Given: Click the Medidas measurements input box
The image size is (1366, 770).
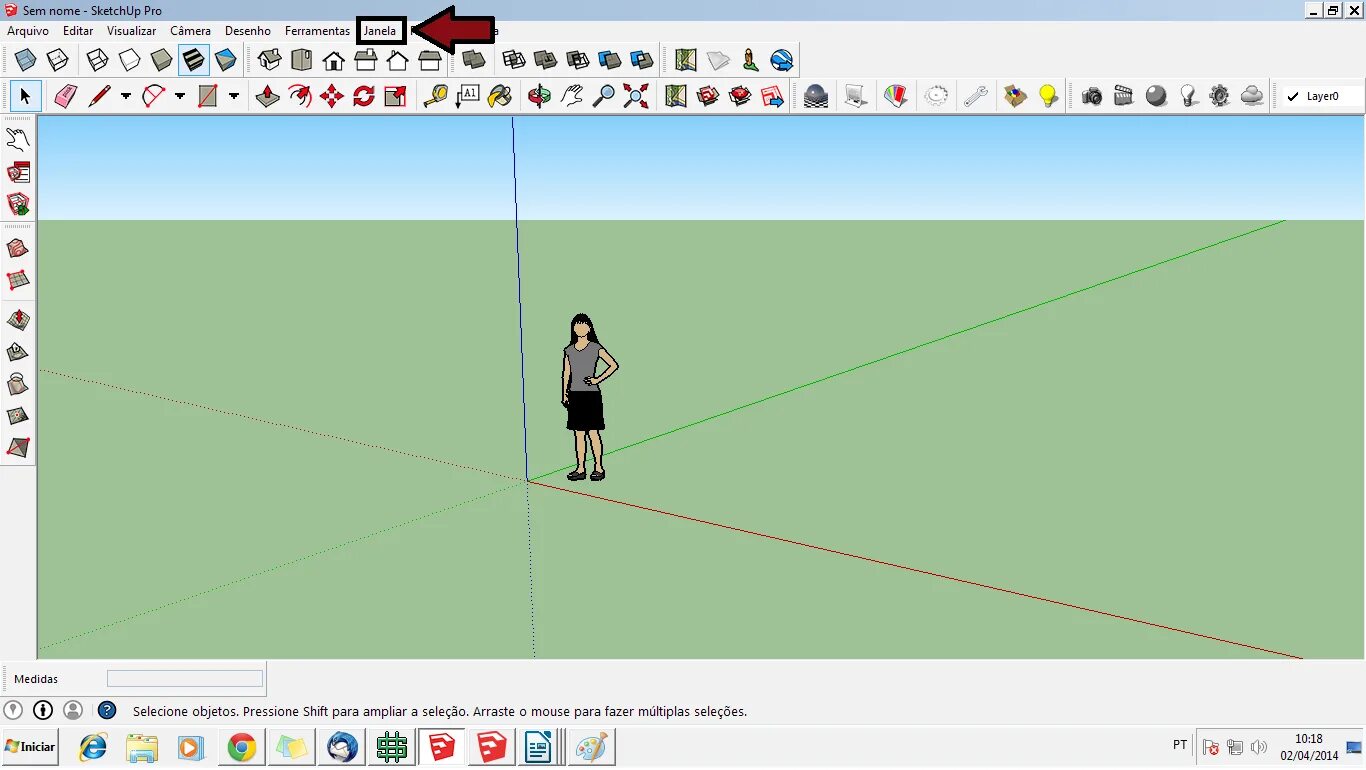Looking at the screenshot, I should pyautogui.click(x=185, y=679).
